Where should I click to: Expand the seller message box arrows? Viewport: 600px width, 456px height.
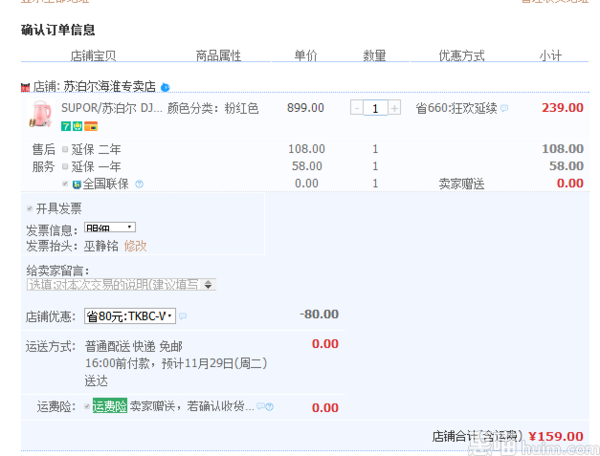[x=208, y=285]
